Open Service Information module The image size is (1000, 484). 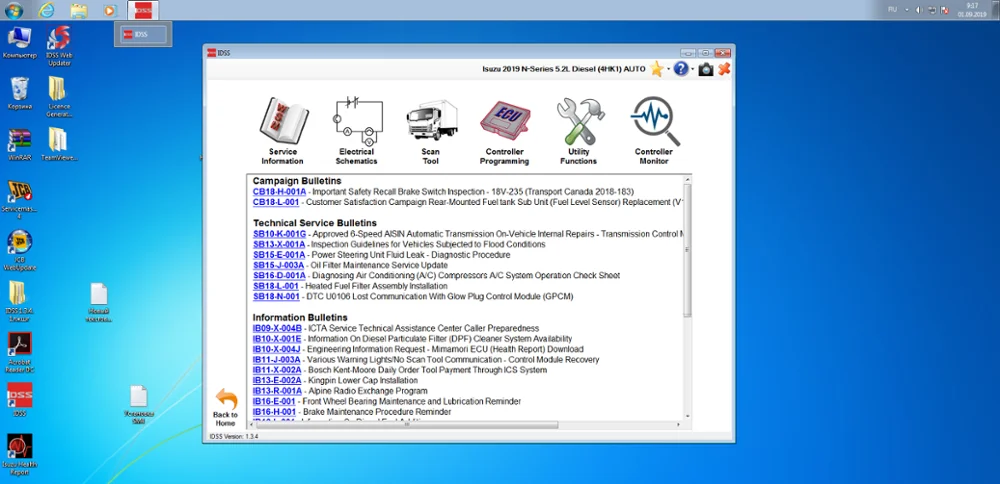click(283, 131)
